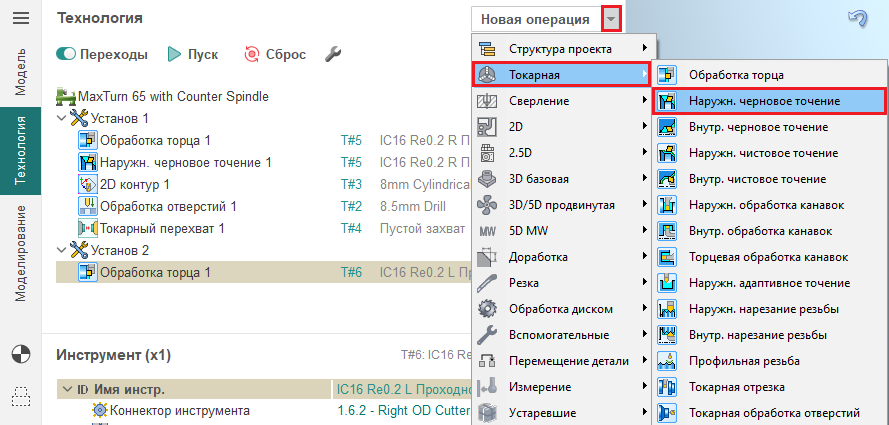Click the dashed-box icon in sidebar

coord(21,396)
